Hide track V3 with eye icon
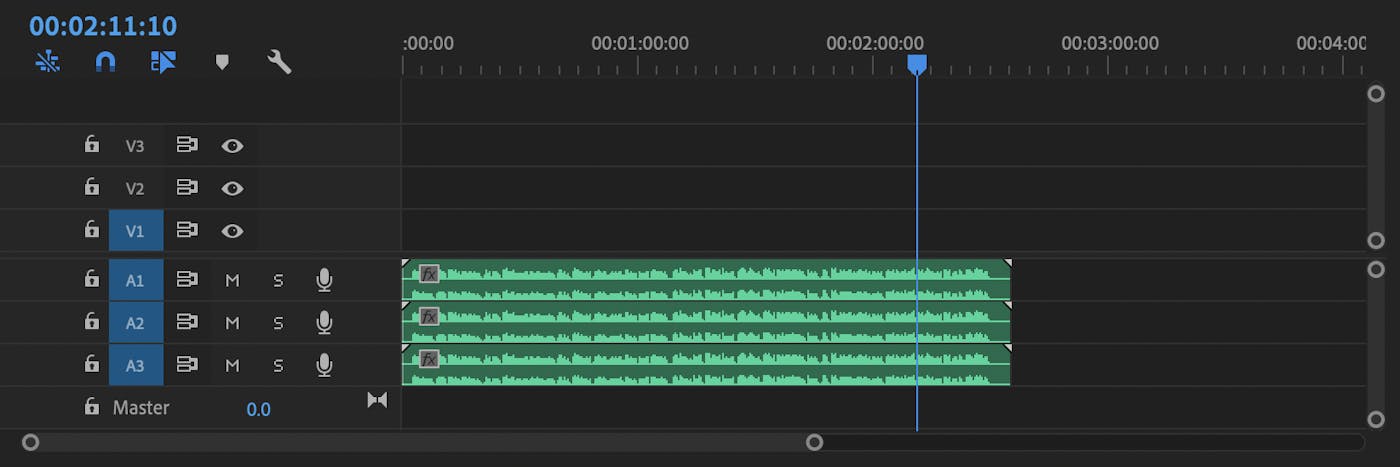Viewport: 1400px width, 467px height. point(233,146)
